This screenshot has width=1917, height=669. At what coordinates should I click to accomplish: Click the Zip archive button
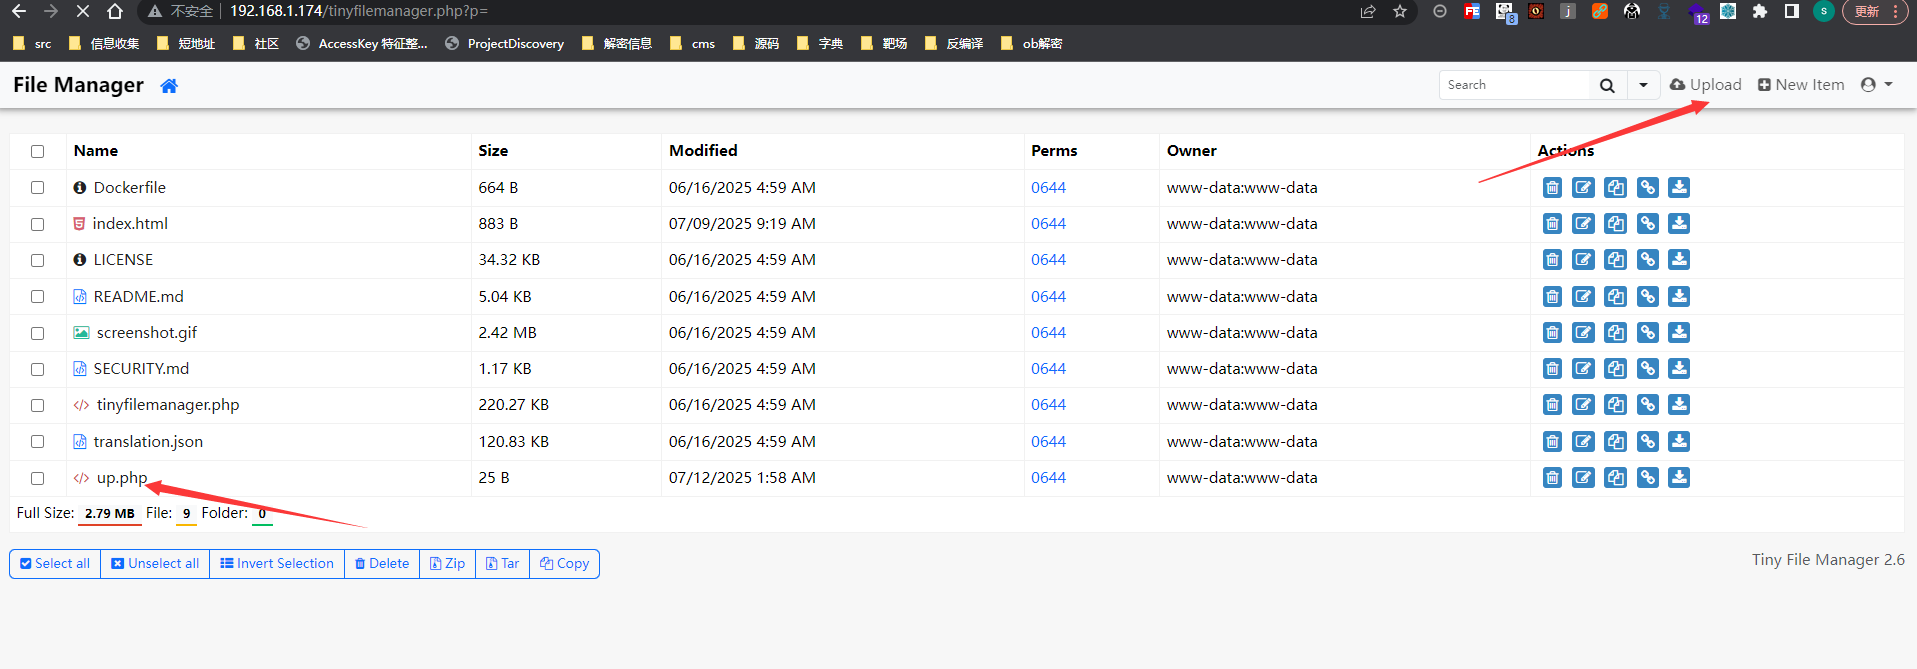click(x=447, y=564)
